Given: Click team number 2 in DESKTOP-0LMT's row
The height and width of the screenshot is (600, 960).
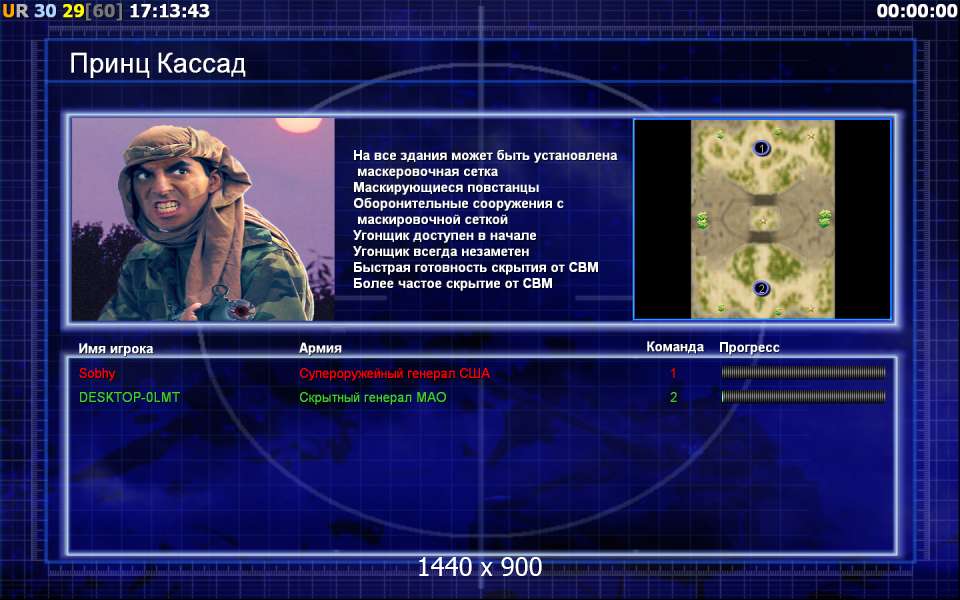Looking at the screenshot, I should coord(673,397).
